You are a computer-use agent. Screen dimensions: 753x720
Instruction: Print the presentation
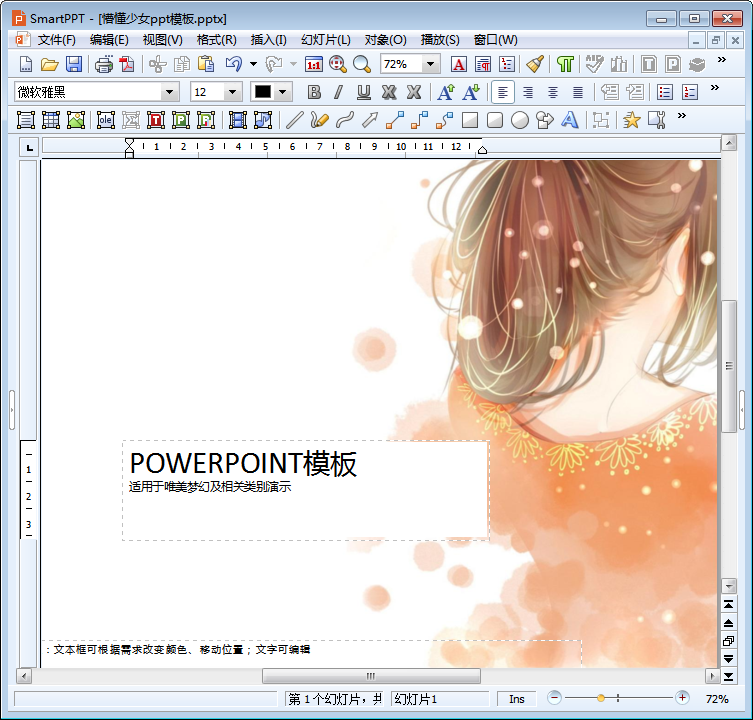point(104,64)
